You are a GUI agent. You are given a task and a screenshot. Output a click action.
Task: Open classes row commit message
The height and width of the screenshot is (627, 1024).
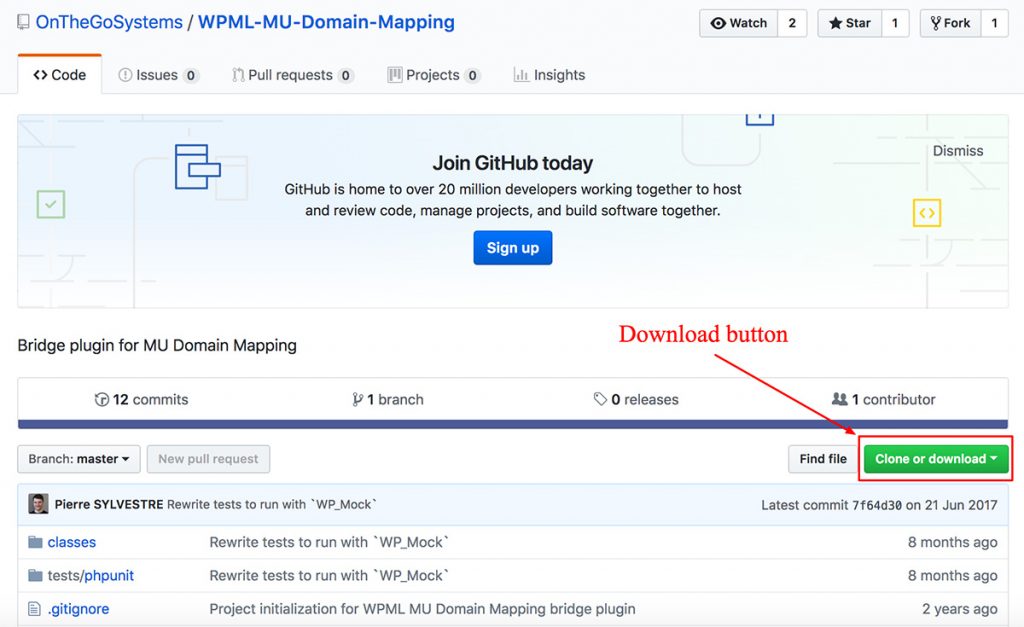coord(329,542)
